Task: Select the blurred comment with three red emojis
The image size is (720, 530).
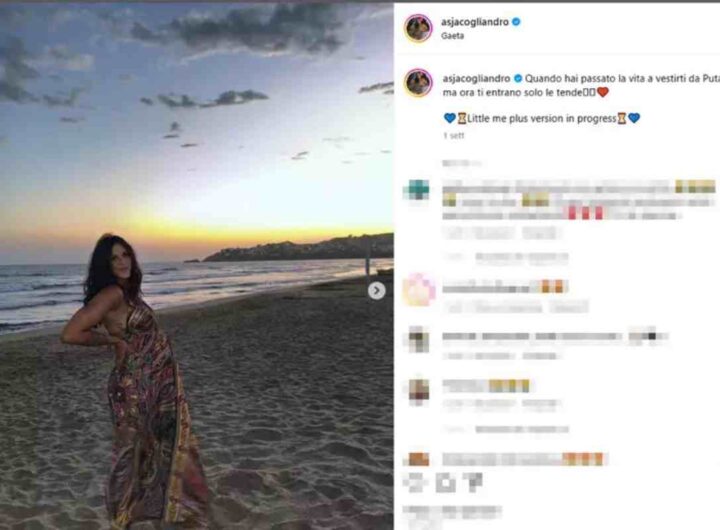Action: coord(579,201)
